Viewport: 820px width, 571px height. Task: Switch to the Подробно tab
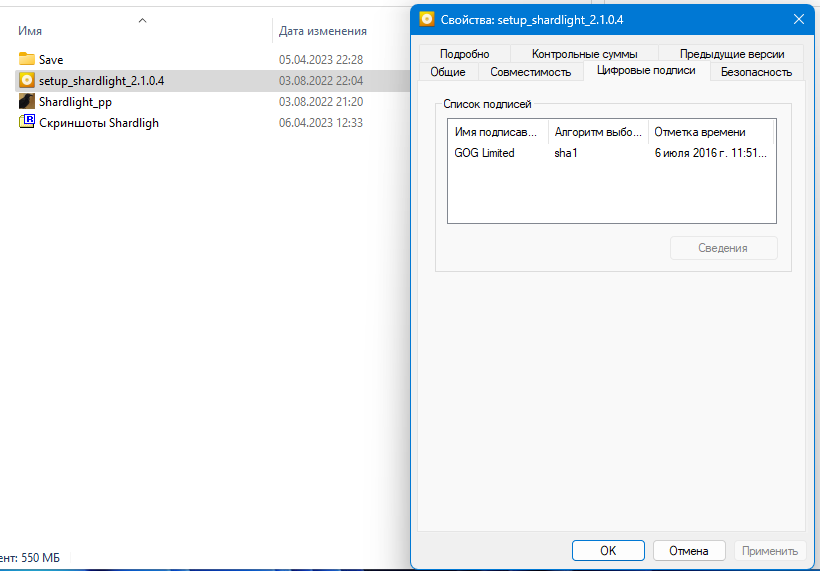tap(464, 53)
